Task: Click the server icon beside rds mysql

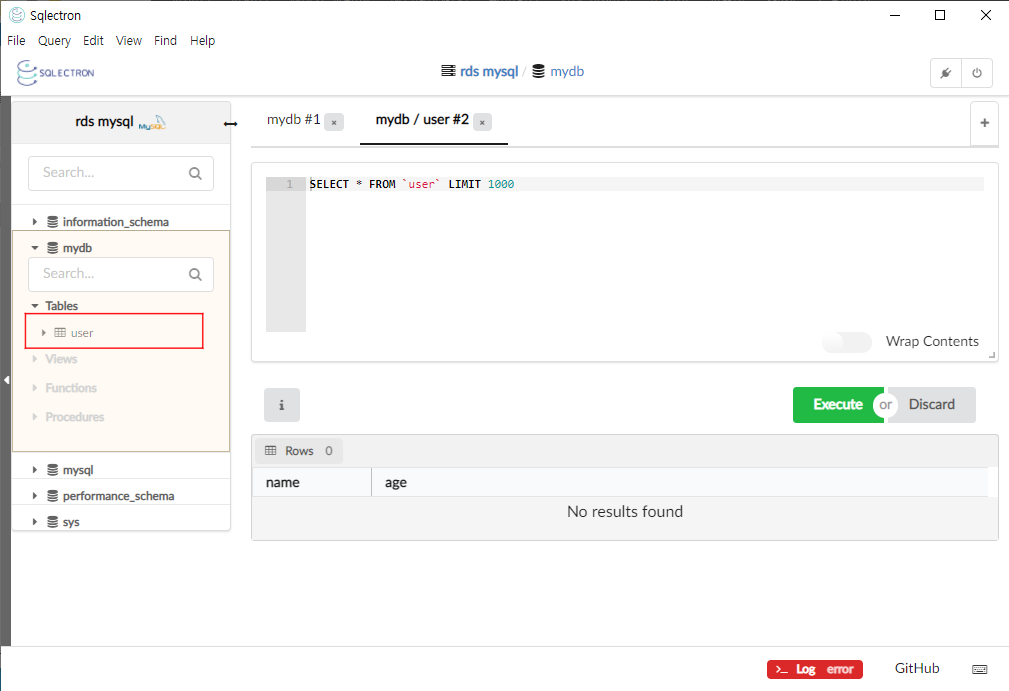Action: 448,71
